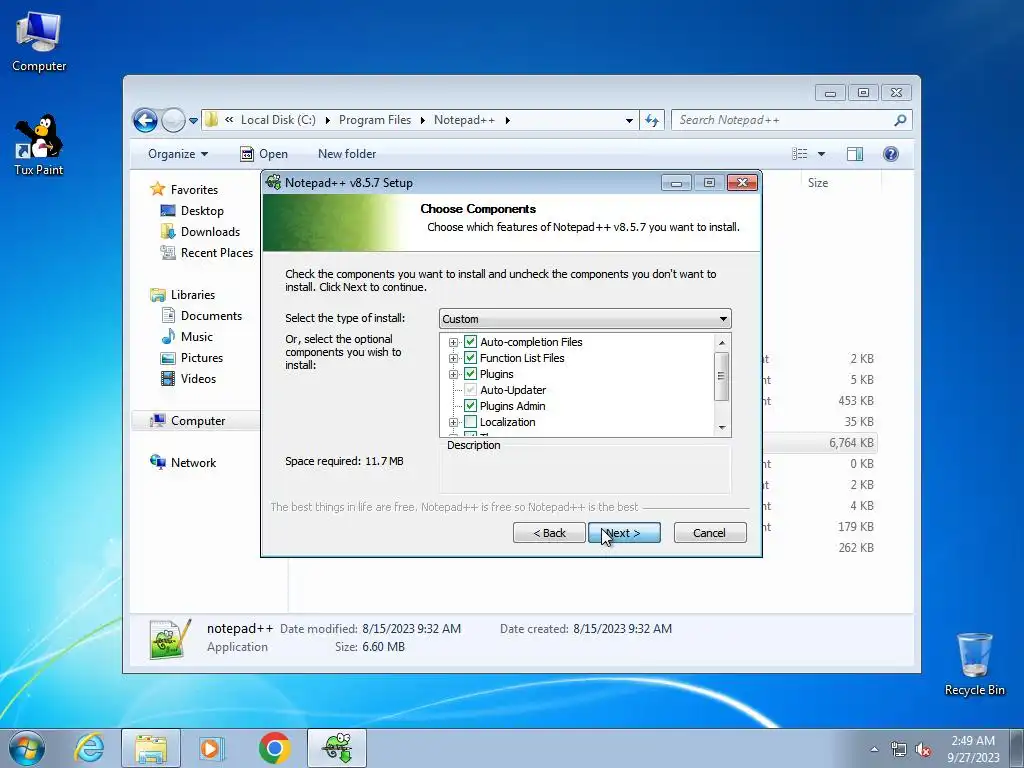Click the network tray icon
The width and height of the screenshot is (1024, 768).
(x=899, y=750)
